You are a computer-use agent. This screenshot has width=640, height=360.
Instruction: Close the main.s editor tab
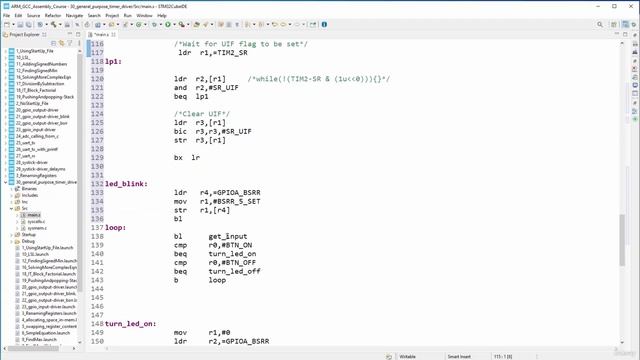click(x=113, y=35)
